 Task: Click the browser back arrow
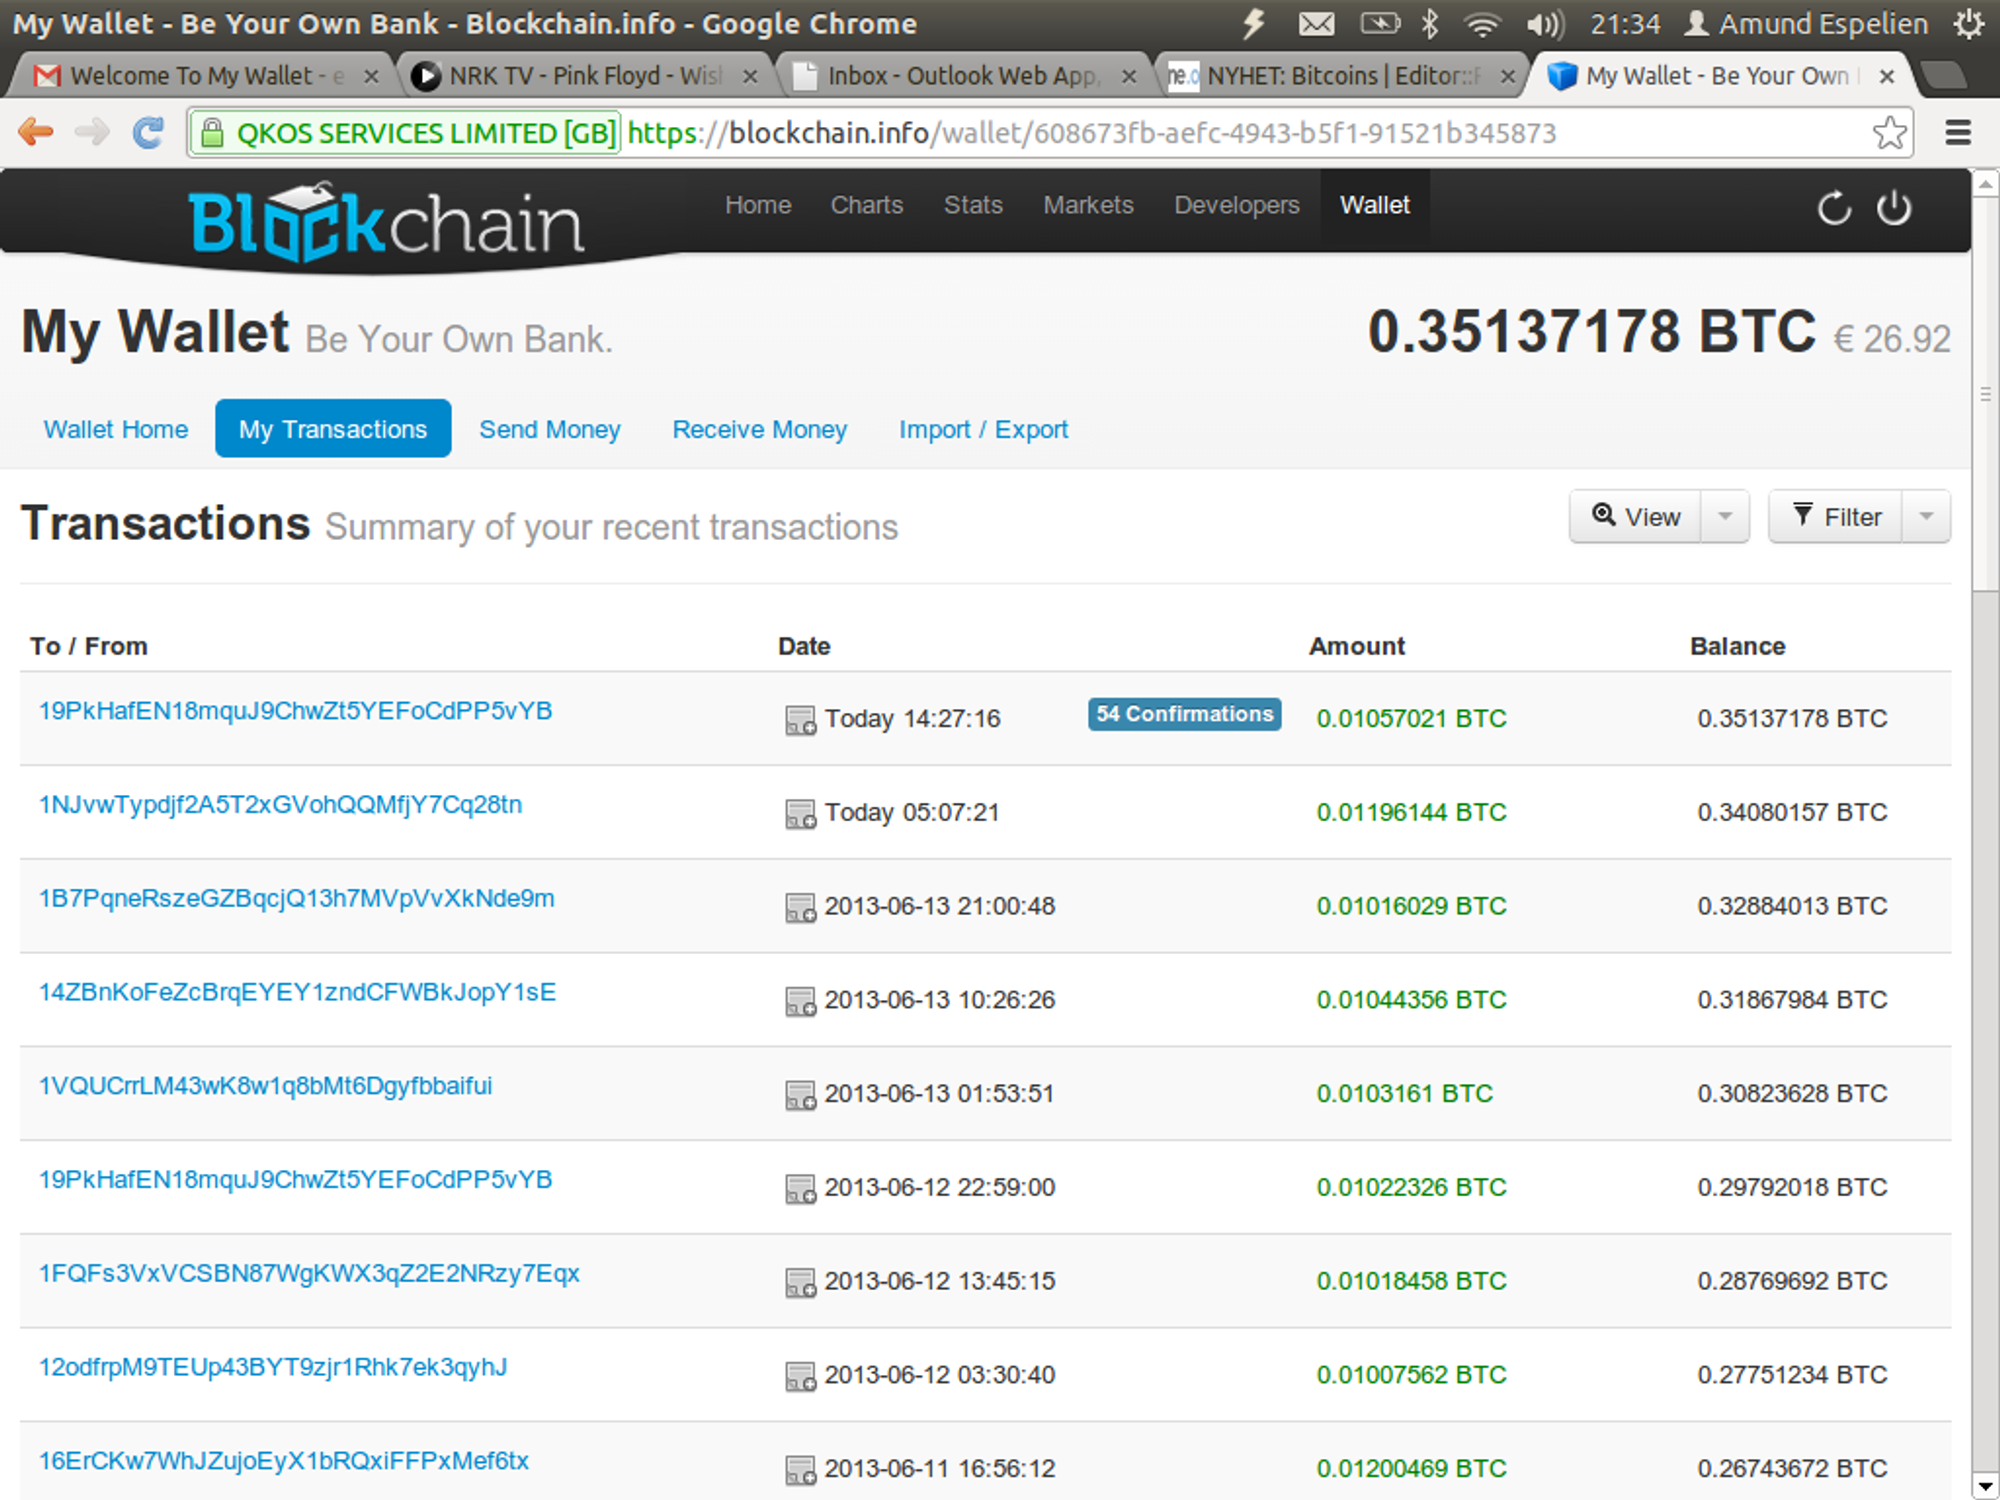36,132
